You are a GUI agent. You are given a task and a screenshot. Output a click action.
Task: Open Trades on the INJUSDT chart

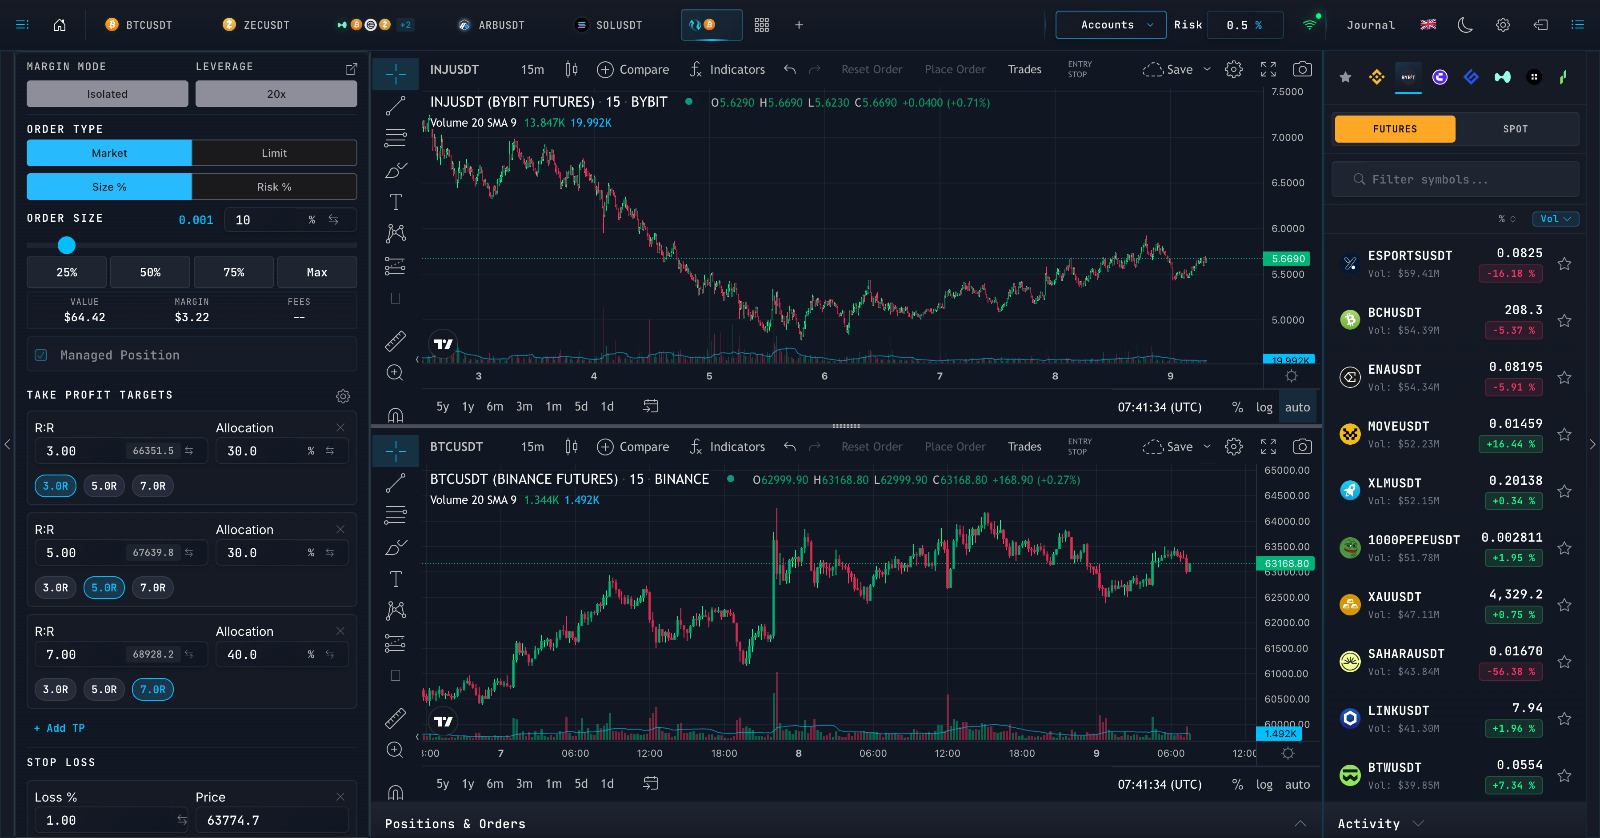coord(1024,69)
